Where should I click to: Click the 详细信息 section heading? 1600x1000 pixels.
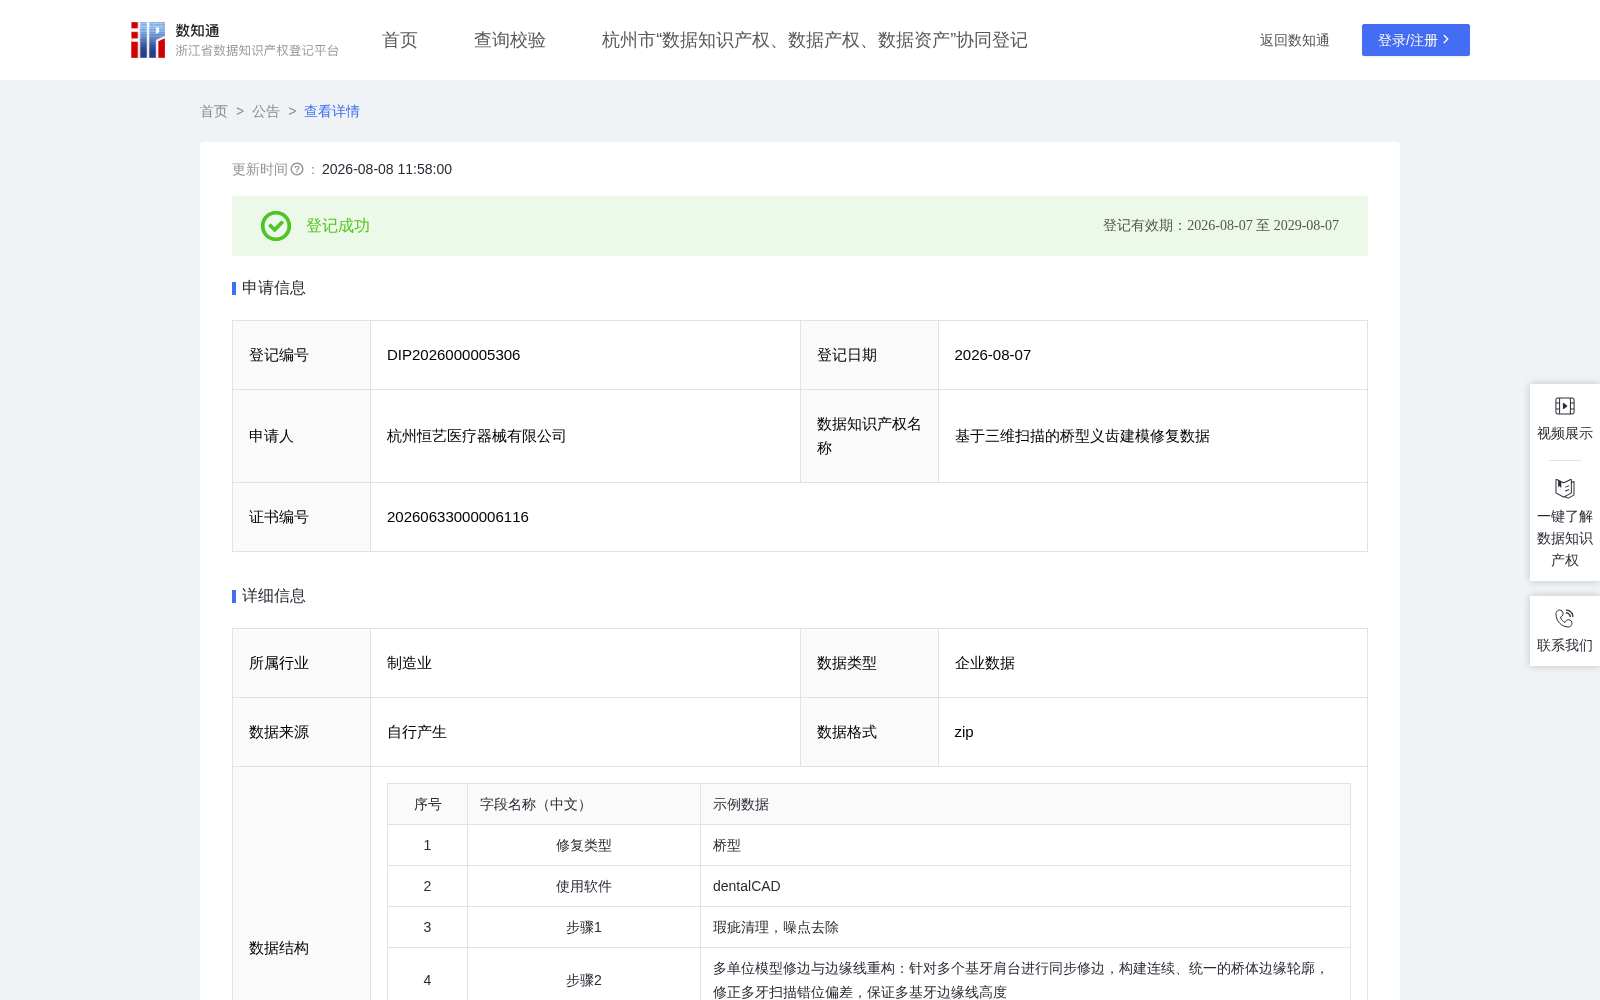274,596
